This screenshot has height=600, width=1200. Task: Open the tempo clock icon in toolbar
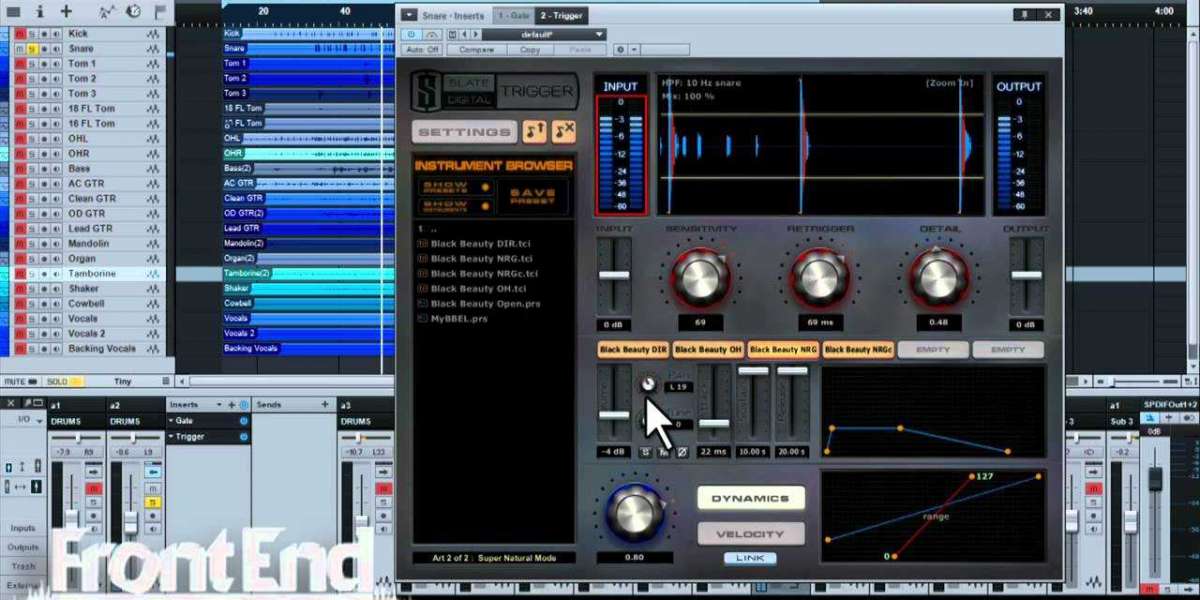[133, 12]
